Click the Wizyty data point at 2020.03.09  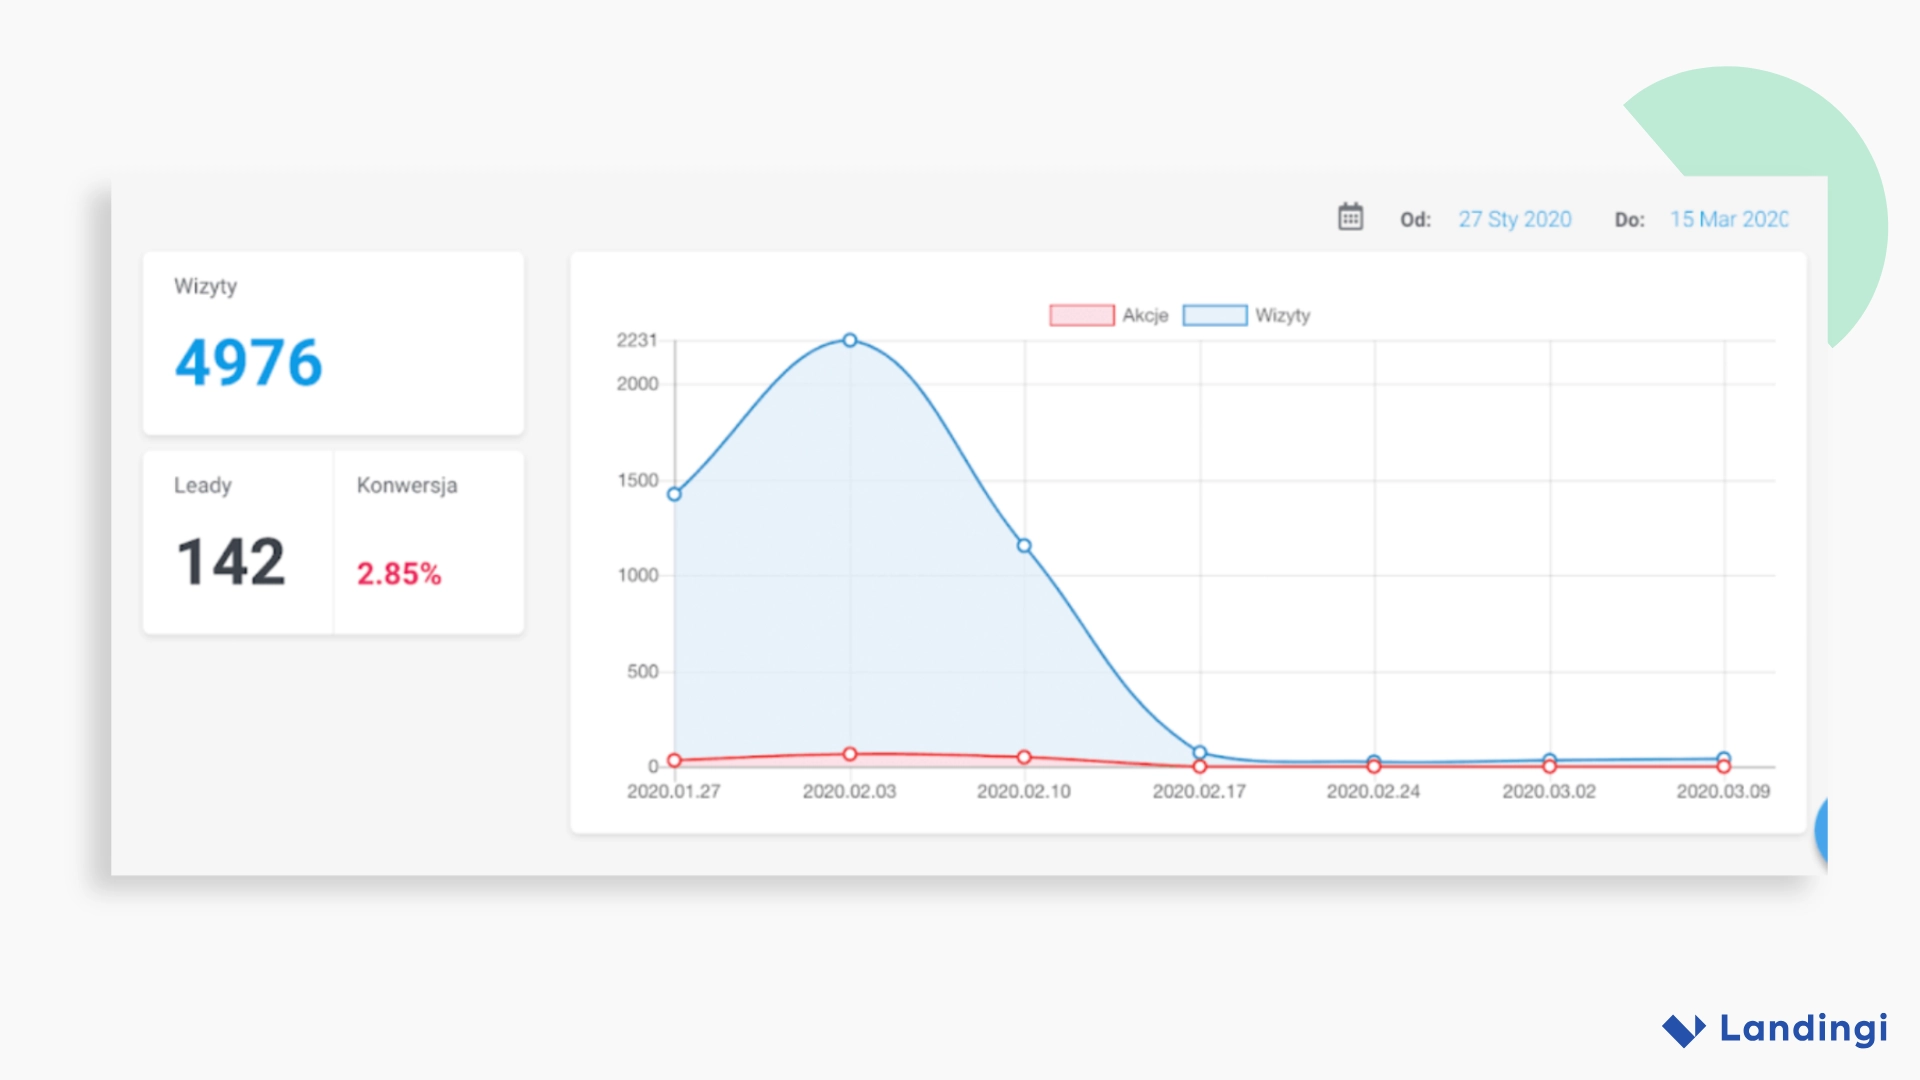[1724, 758]
